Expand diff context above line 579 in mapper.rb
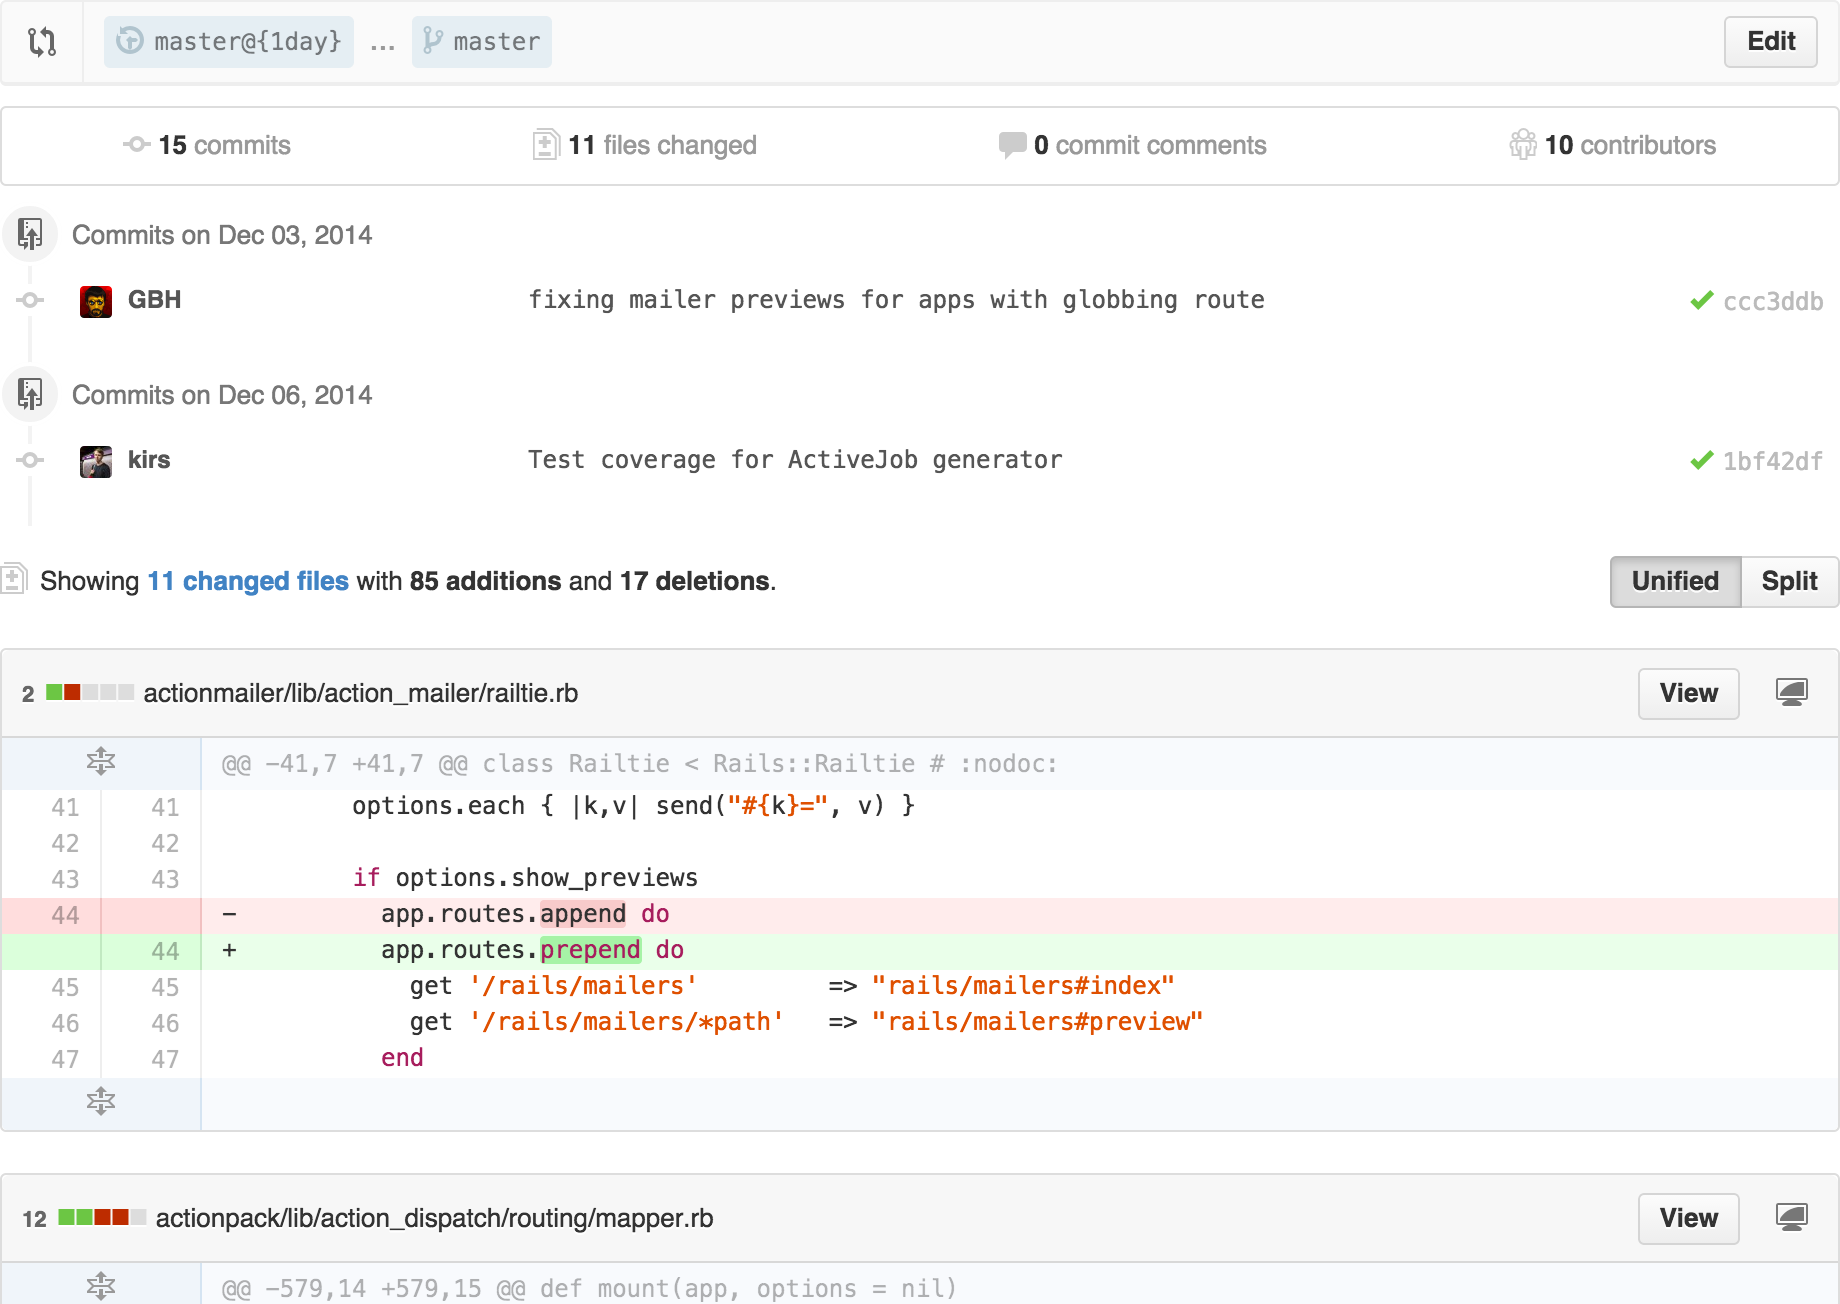The width and height of the screenshot is (1840, 1304). click(x=101, y=1286)
